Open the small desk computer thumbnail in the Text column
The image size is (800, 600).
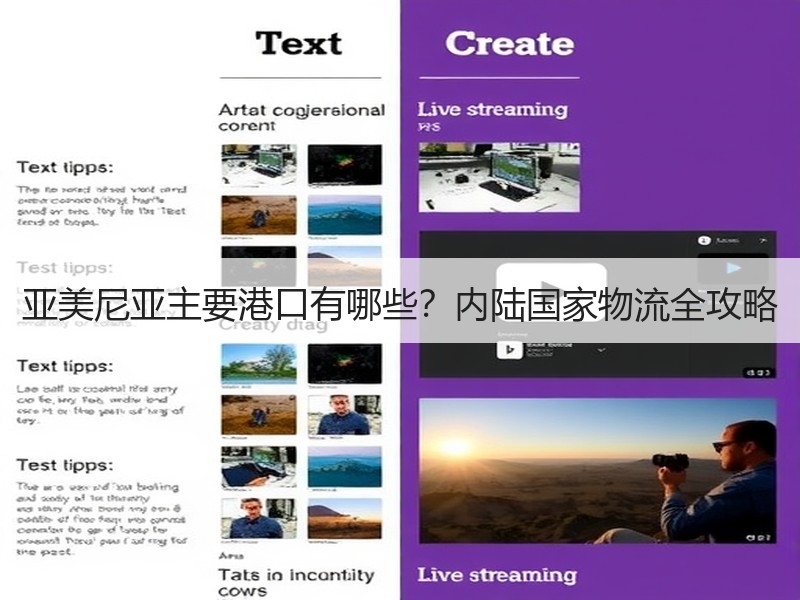tap(259, 164)
